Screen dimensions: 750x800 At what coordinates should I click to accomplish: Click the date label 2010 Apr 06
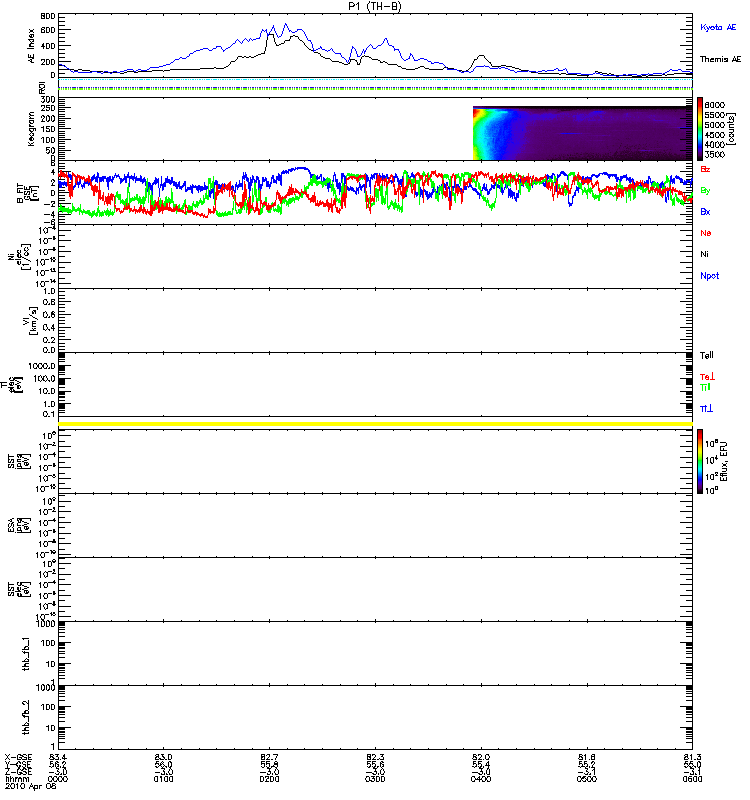tap(31, 786)
